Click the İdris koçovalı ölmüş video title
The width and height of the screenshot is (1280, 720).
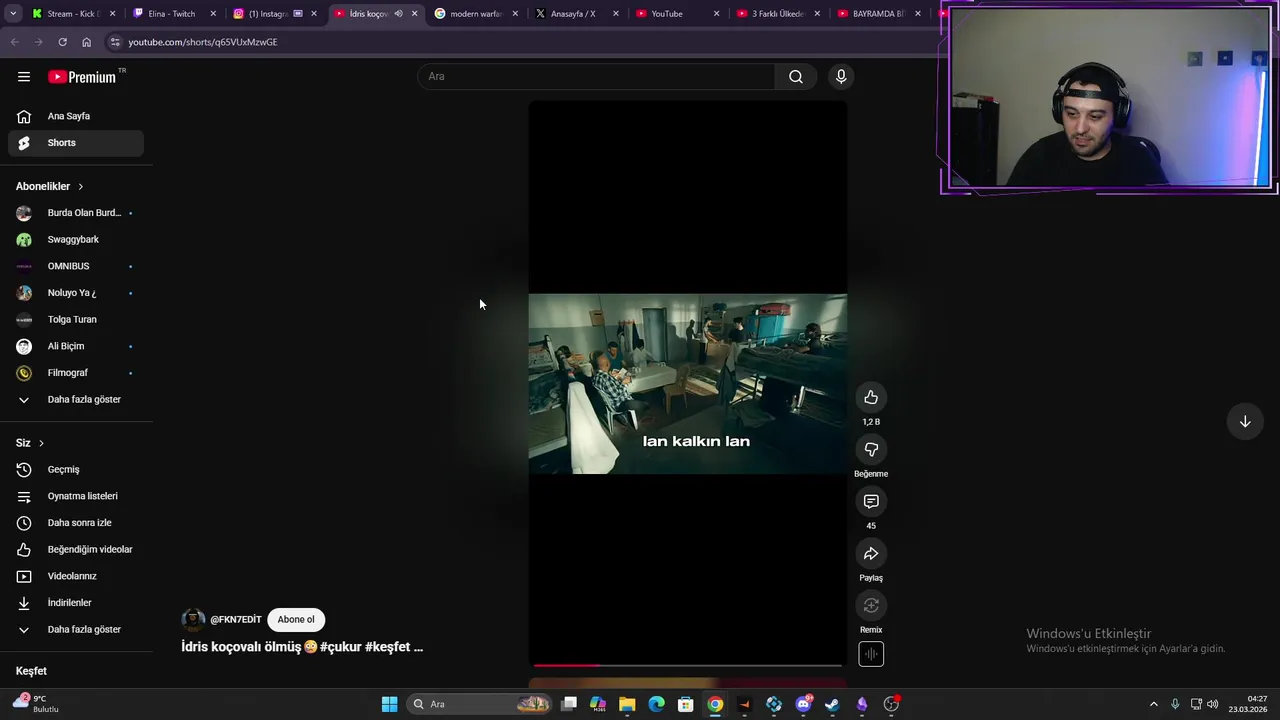click(302, 647)
